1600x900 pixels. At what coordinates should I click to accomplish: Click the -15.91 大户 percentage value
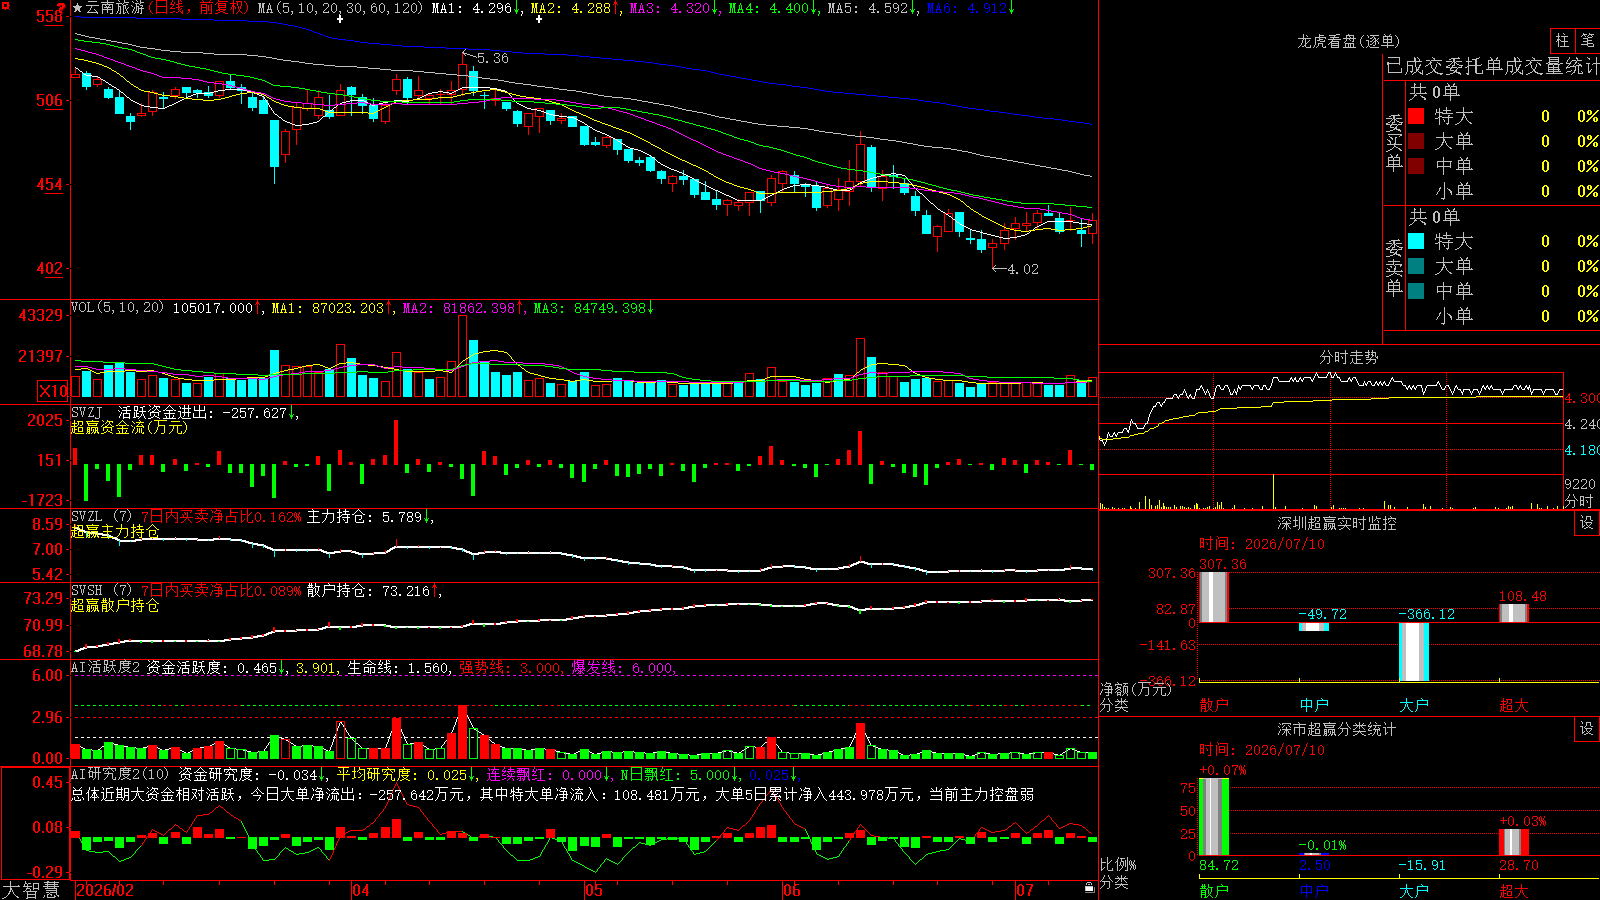1421,865
